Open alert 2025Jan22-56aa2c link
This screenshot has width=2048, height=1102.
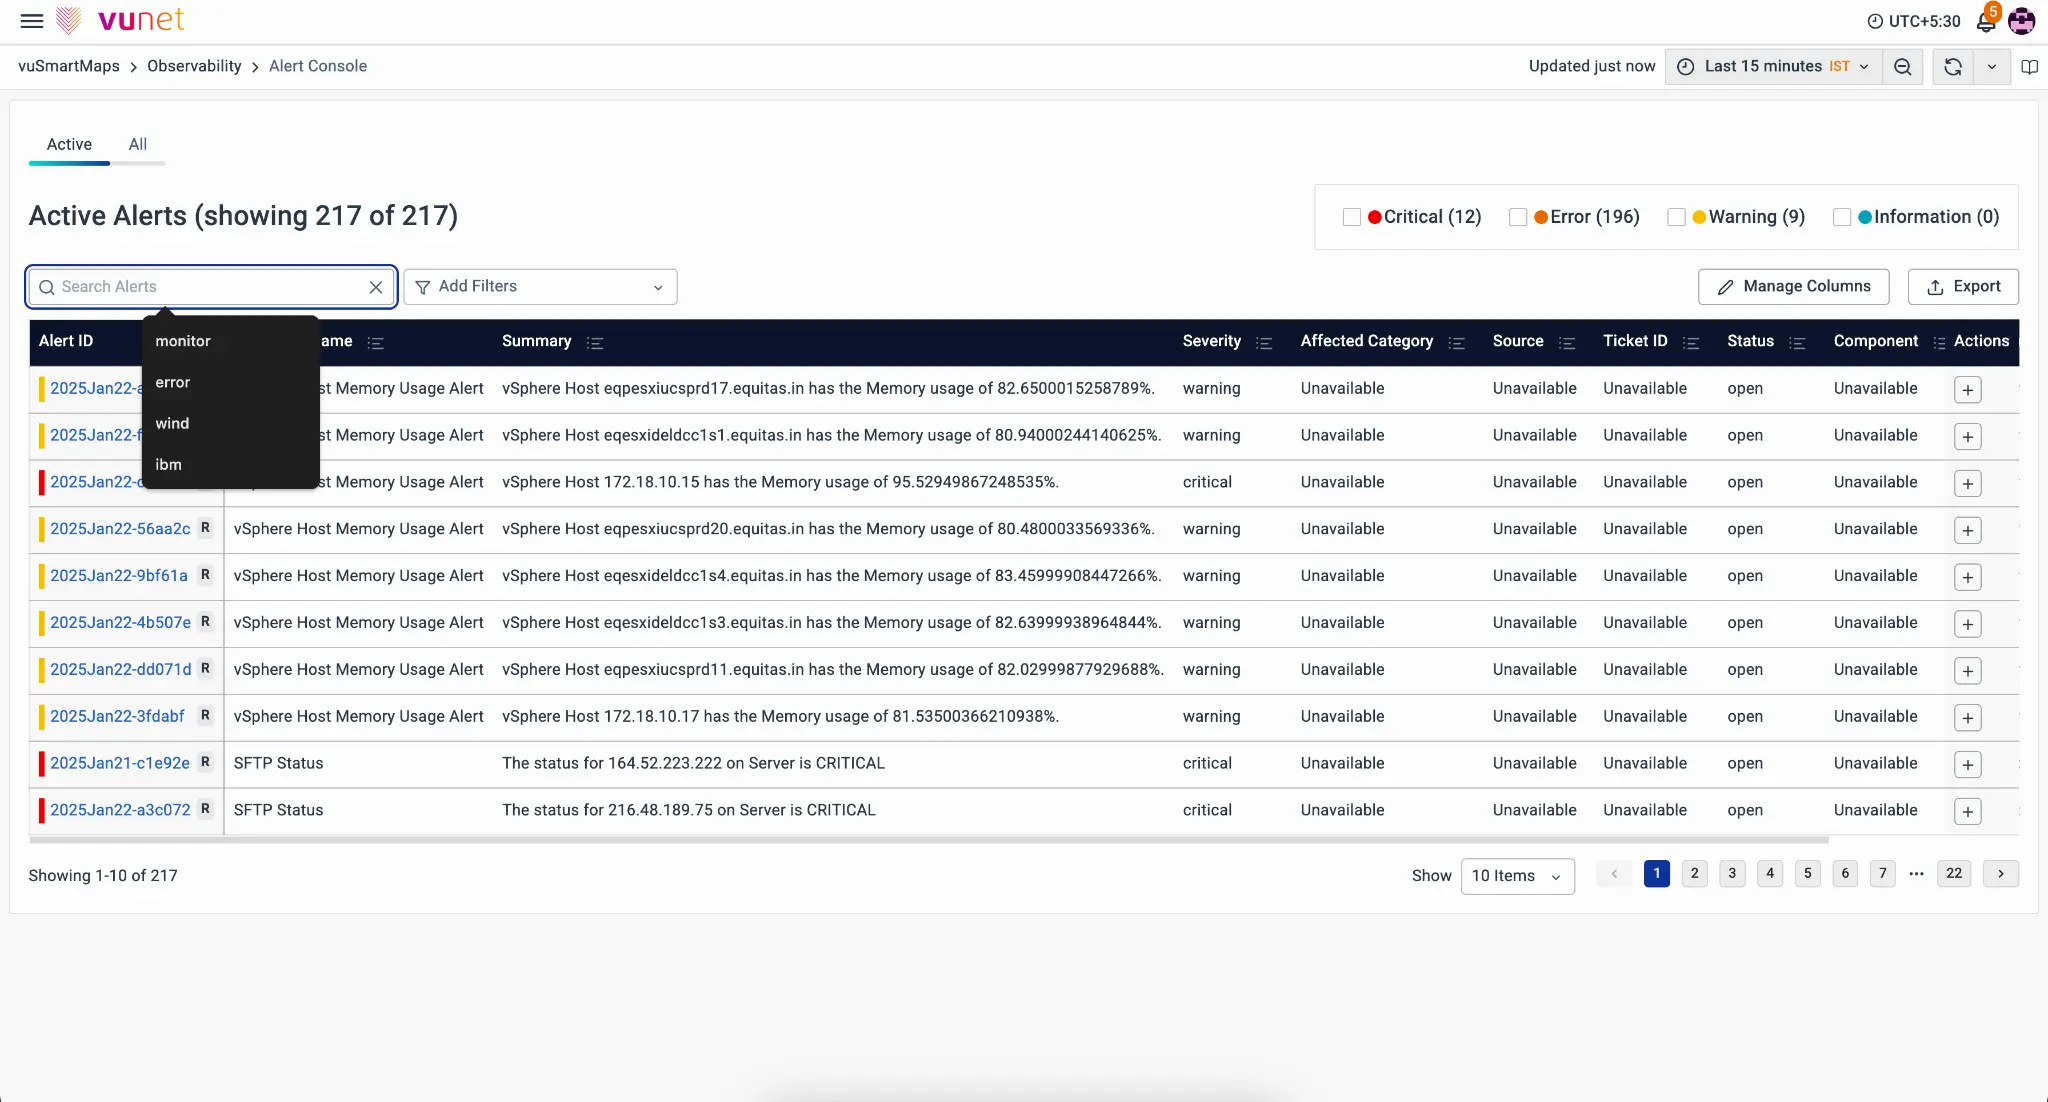pos(120,529)
